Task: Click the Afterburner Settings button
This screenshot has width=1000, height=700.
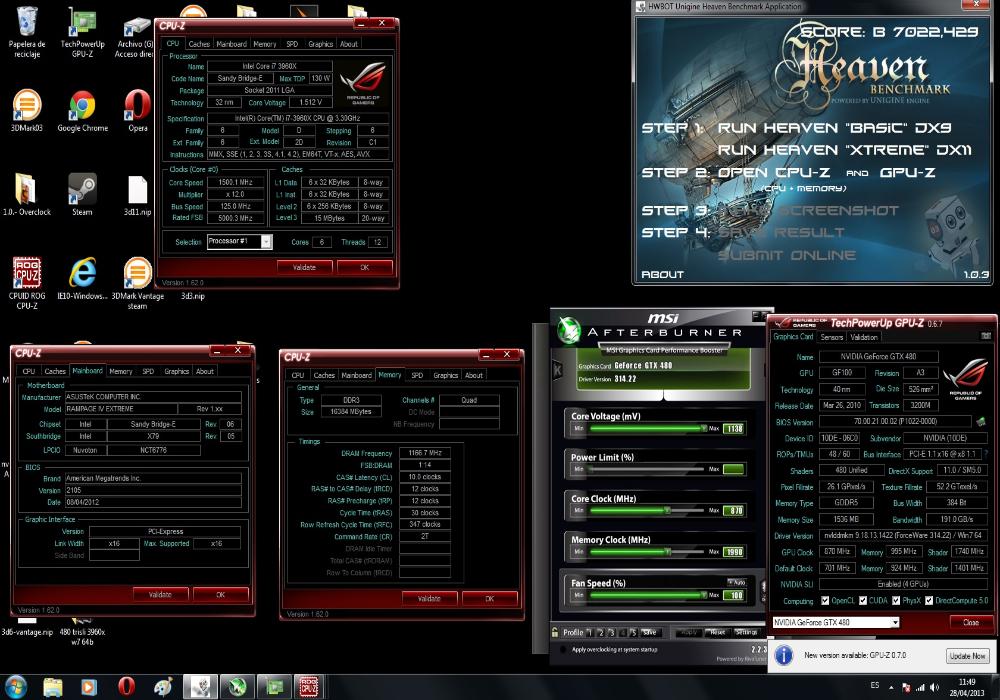Action: pos(747,632)
